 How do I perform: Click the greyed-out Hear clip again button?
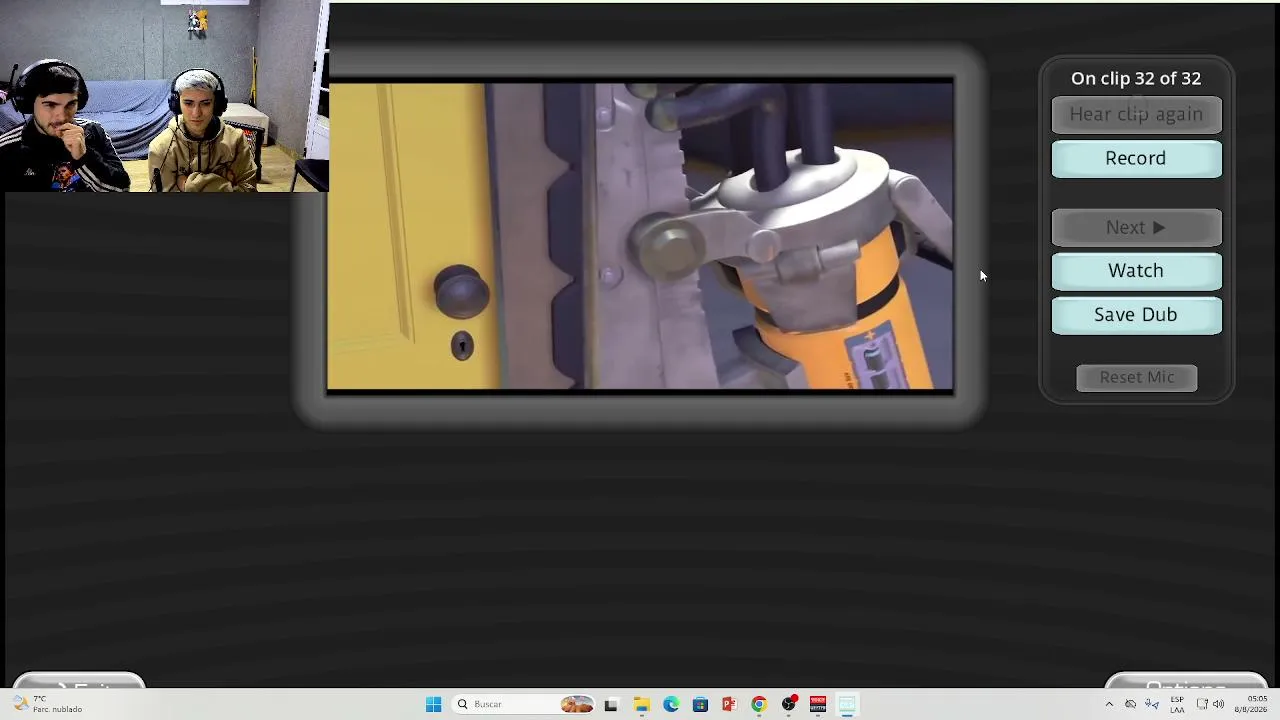[x=1136, y=114]
